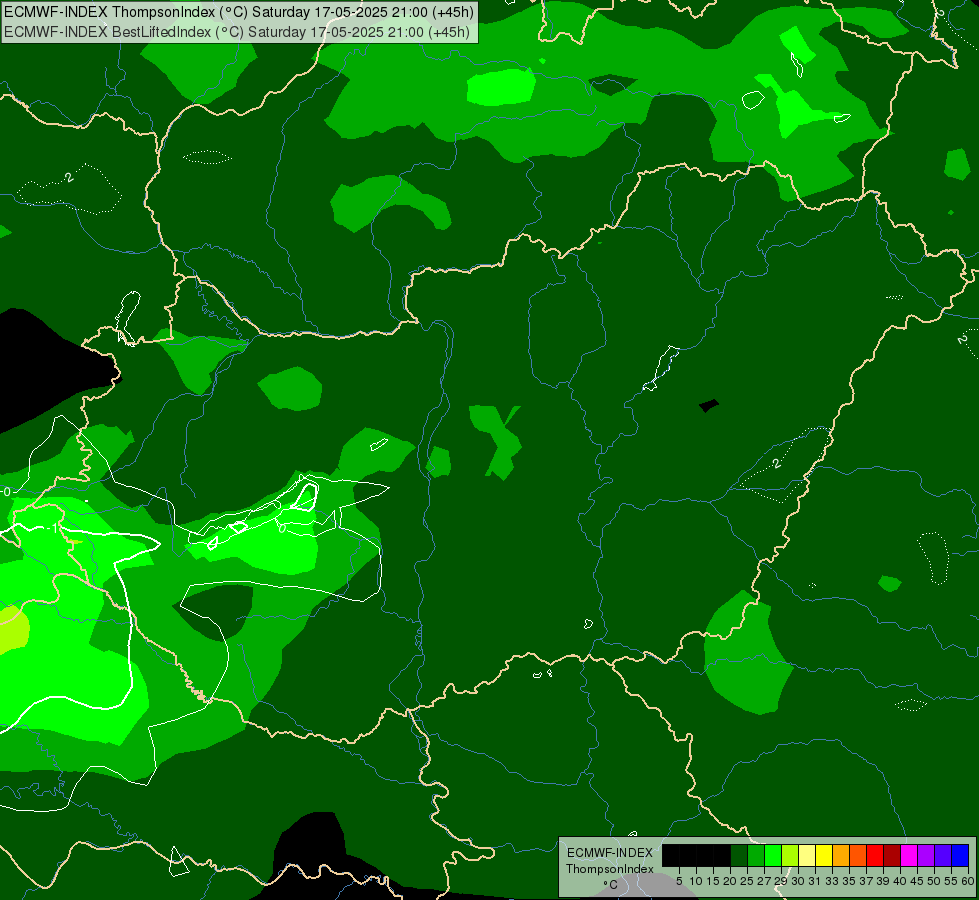Screen dimensions: 979x900
Task: Pick the orange 33–35 legend swatch
Action: tap(841, 855)
